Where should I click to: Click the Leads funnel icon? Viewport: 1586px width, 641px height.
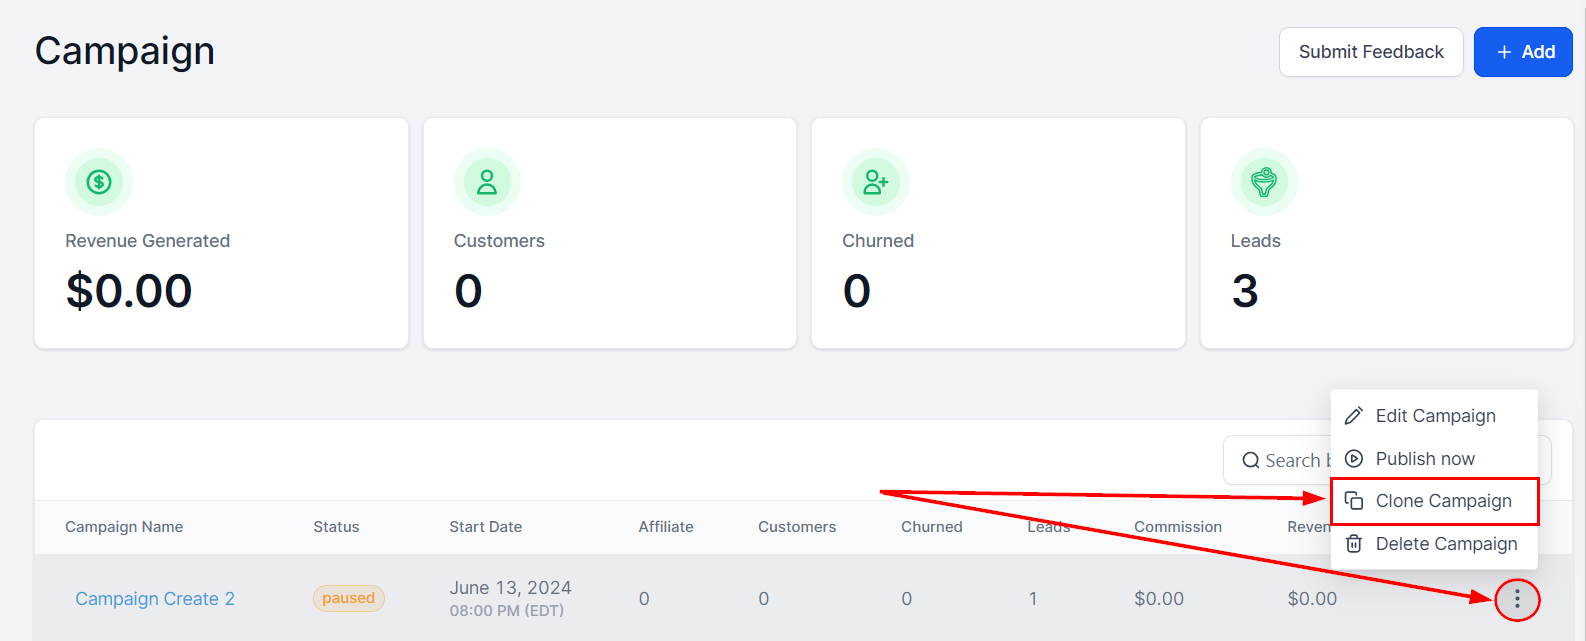(1264, 182)
